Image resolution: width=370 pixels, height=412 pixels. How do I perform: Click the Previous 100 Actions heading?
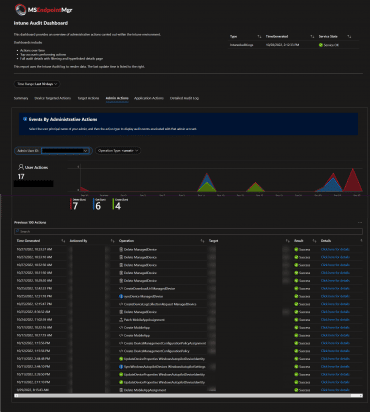(x=30, y=222)
